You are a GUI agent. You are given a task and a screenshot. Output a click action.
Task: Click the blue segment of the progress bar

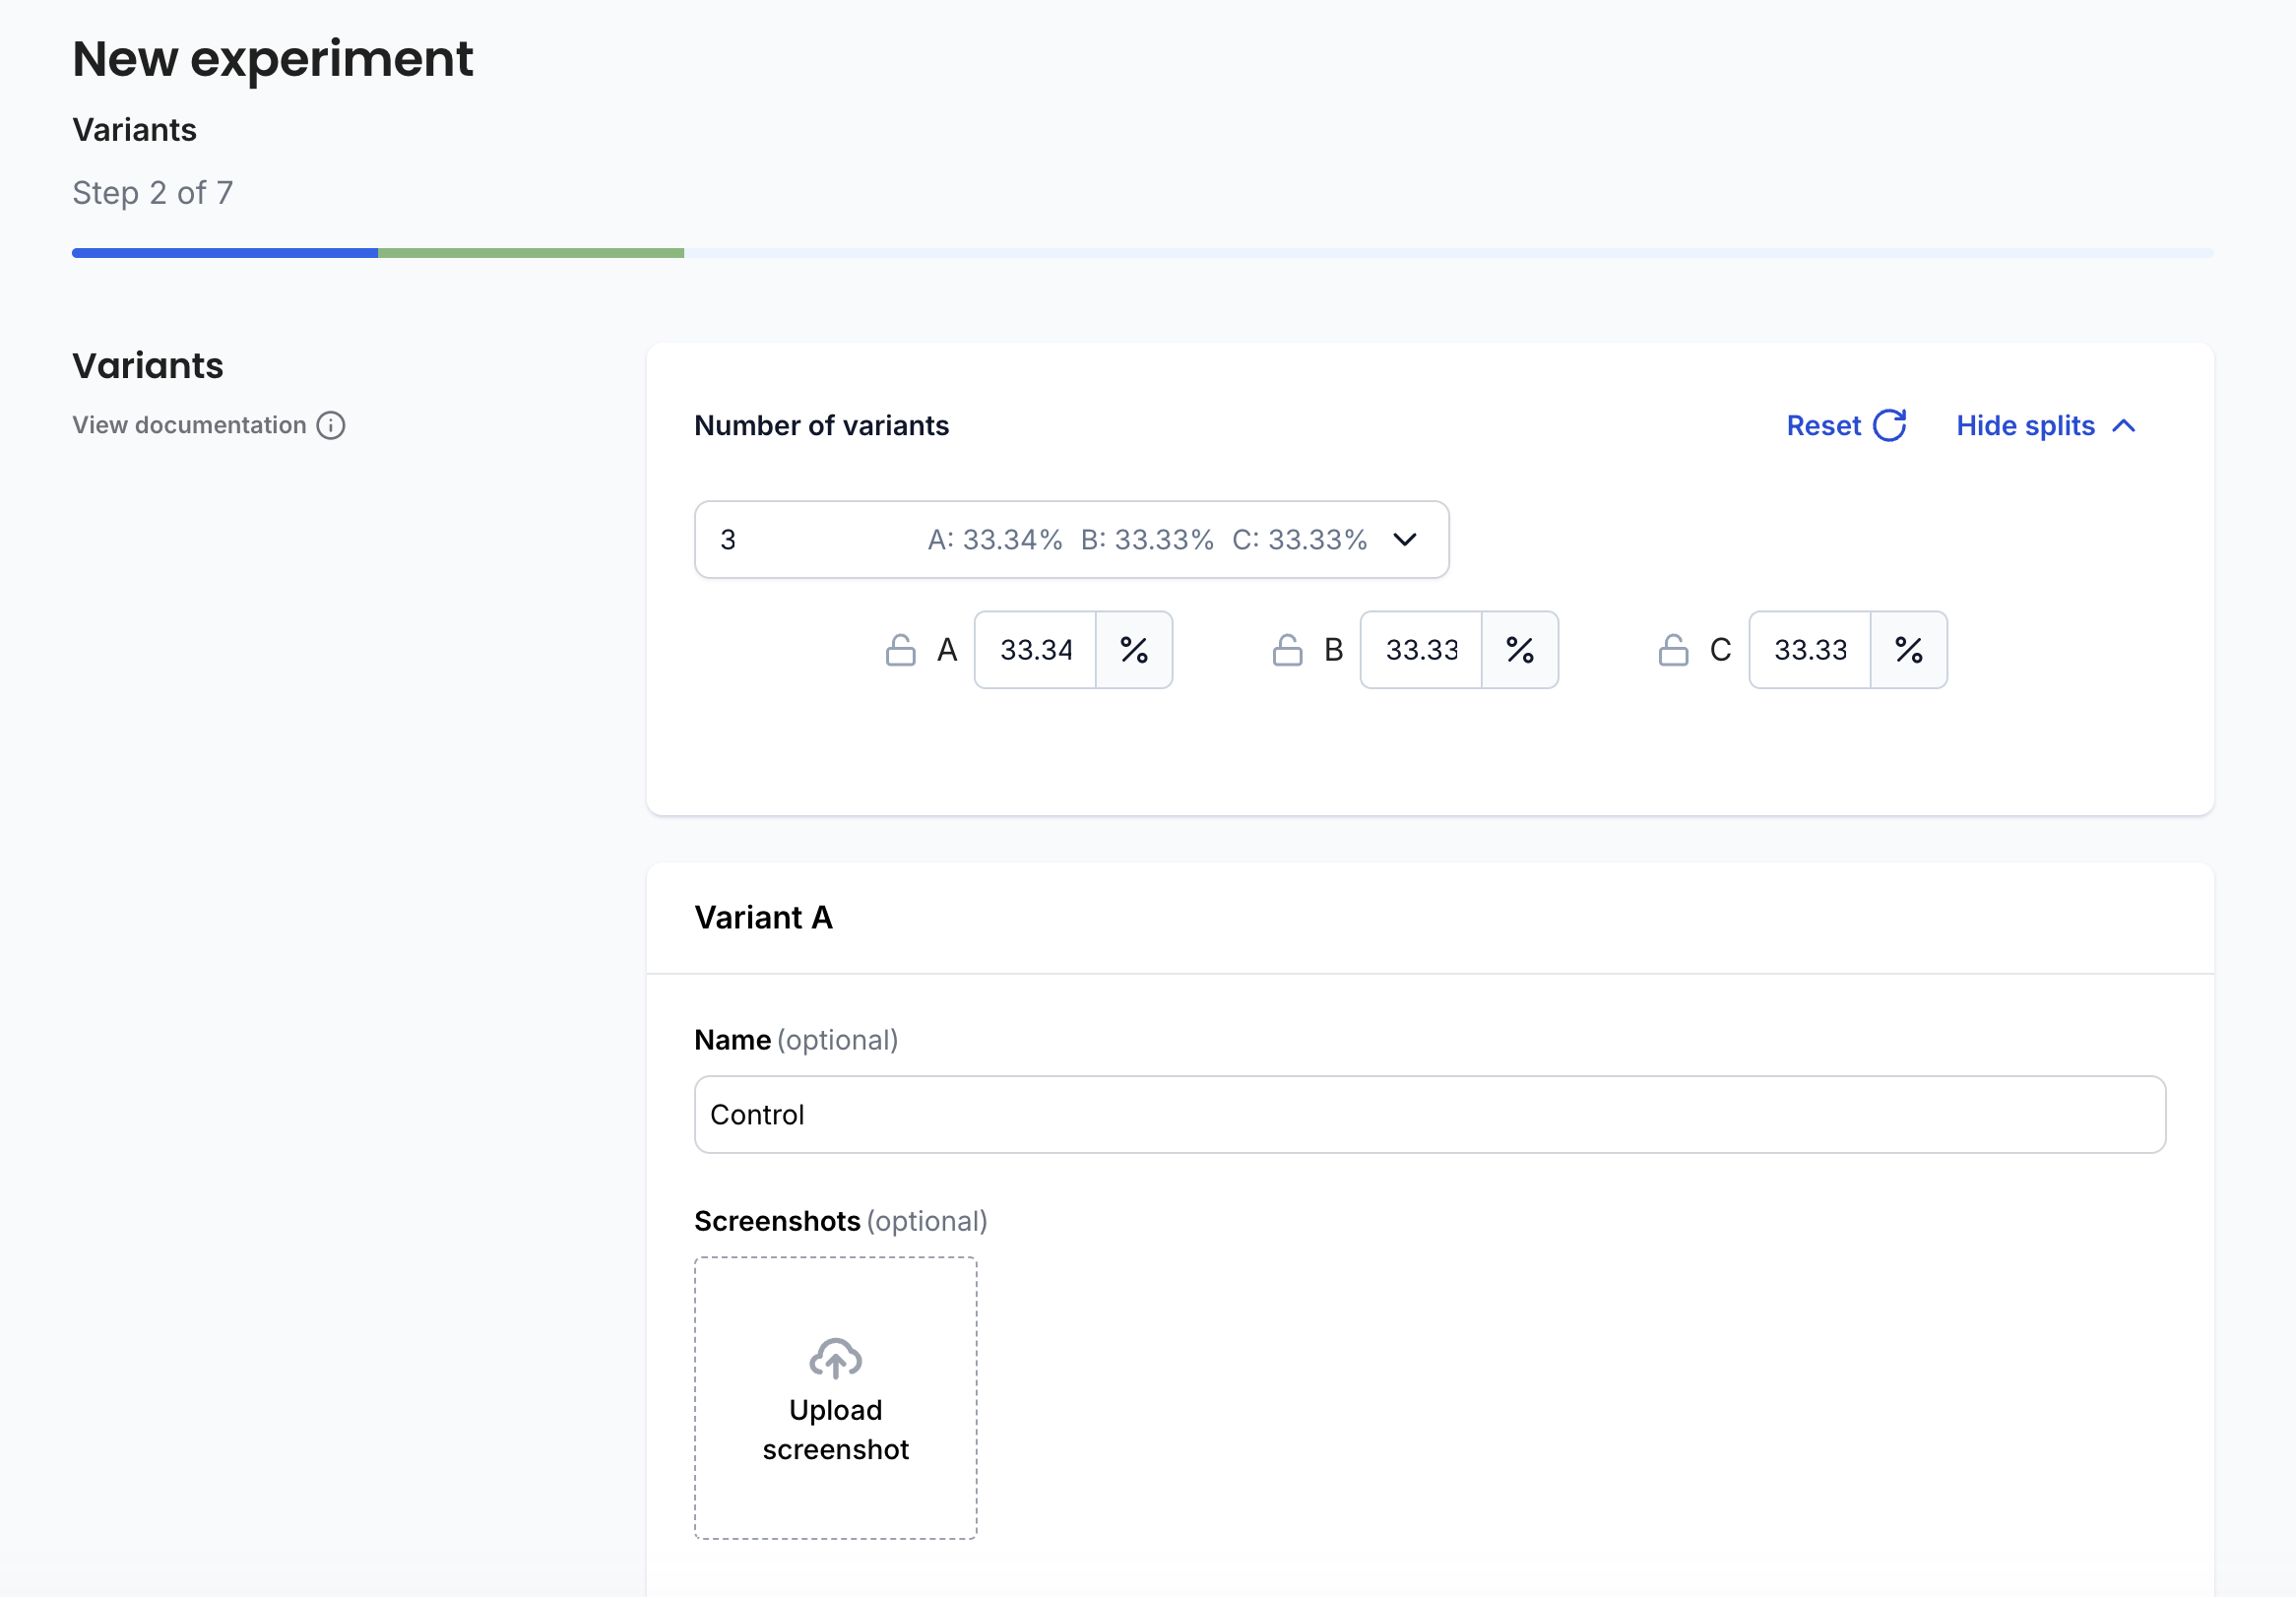pos(225,253)
